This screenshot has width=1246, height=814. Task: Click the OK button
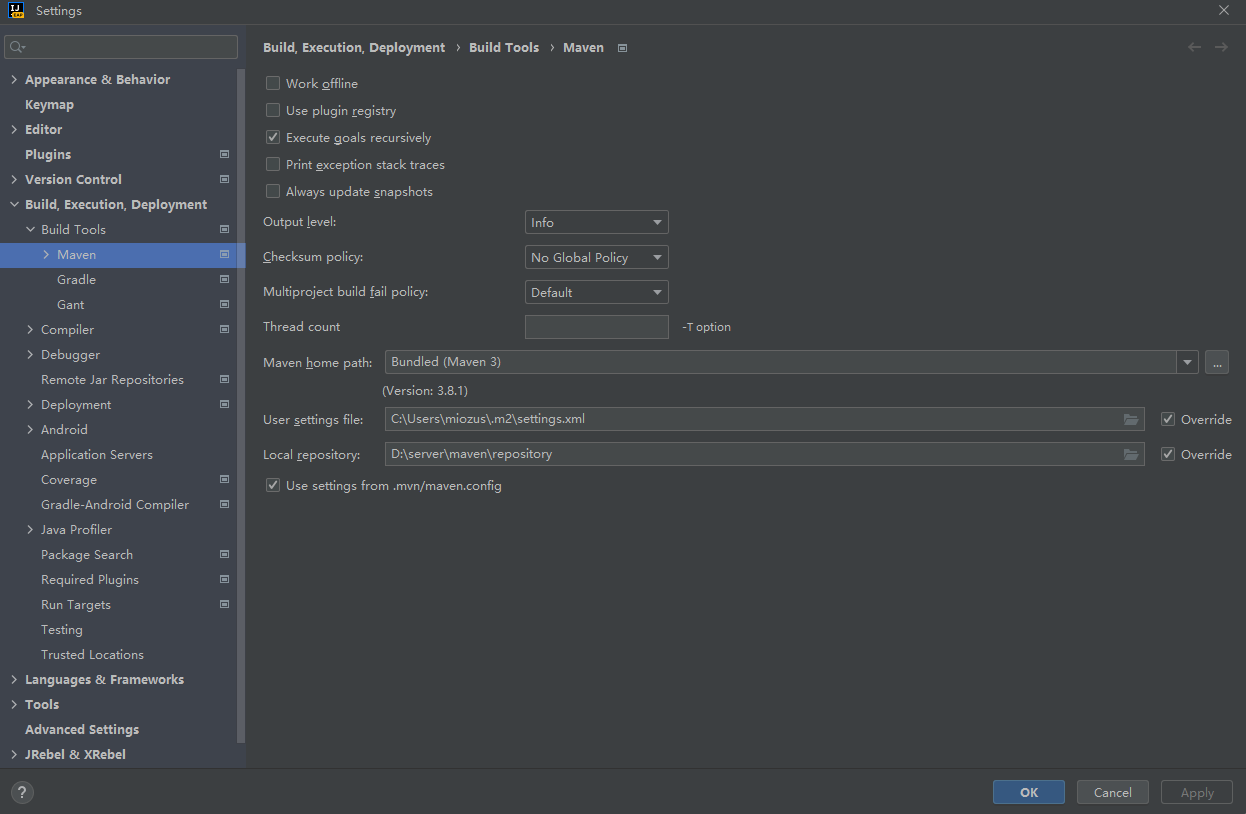1029,792
